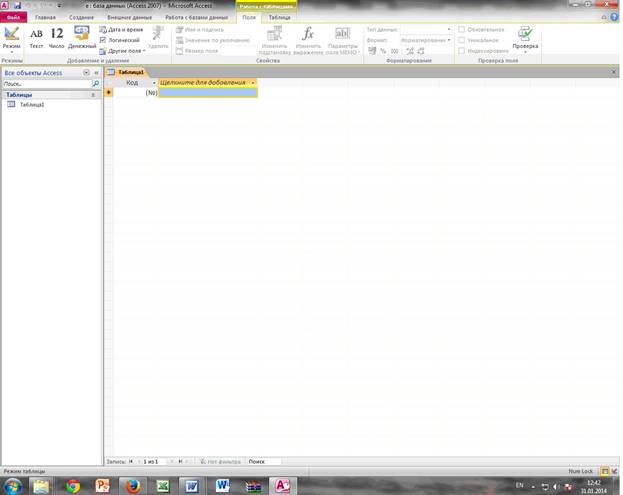Open Google Chrome from taskbar
This screenshot has width=623, height=495.
point(73,486)
